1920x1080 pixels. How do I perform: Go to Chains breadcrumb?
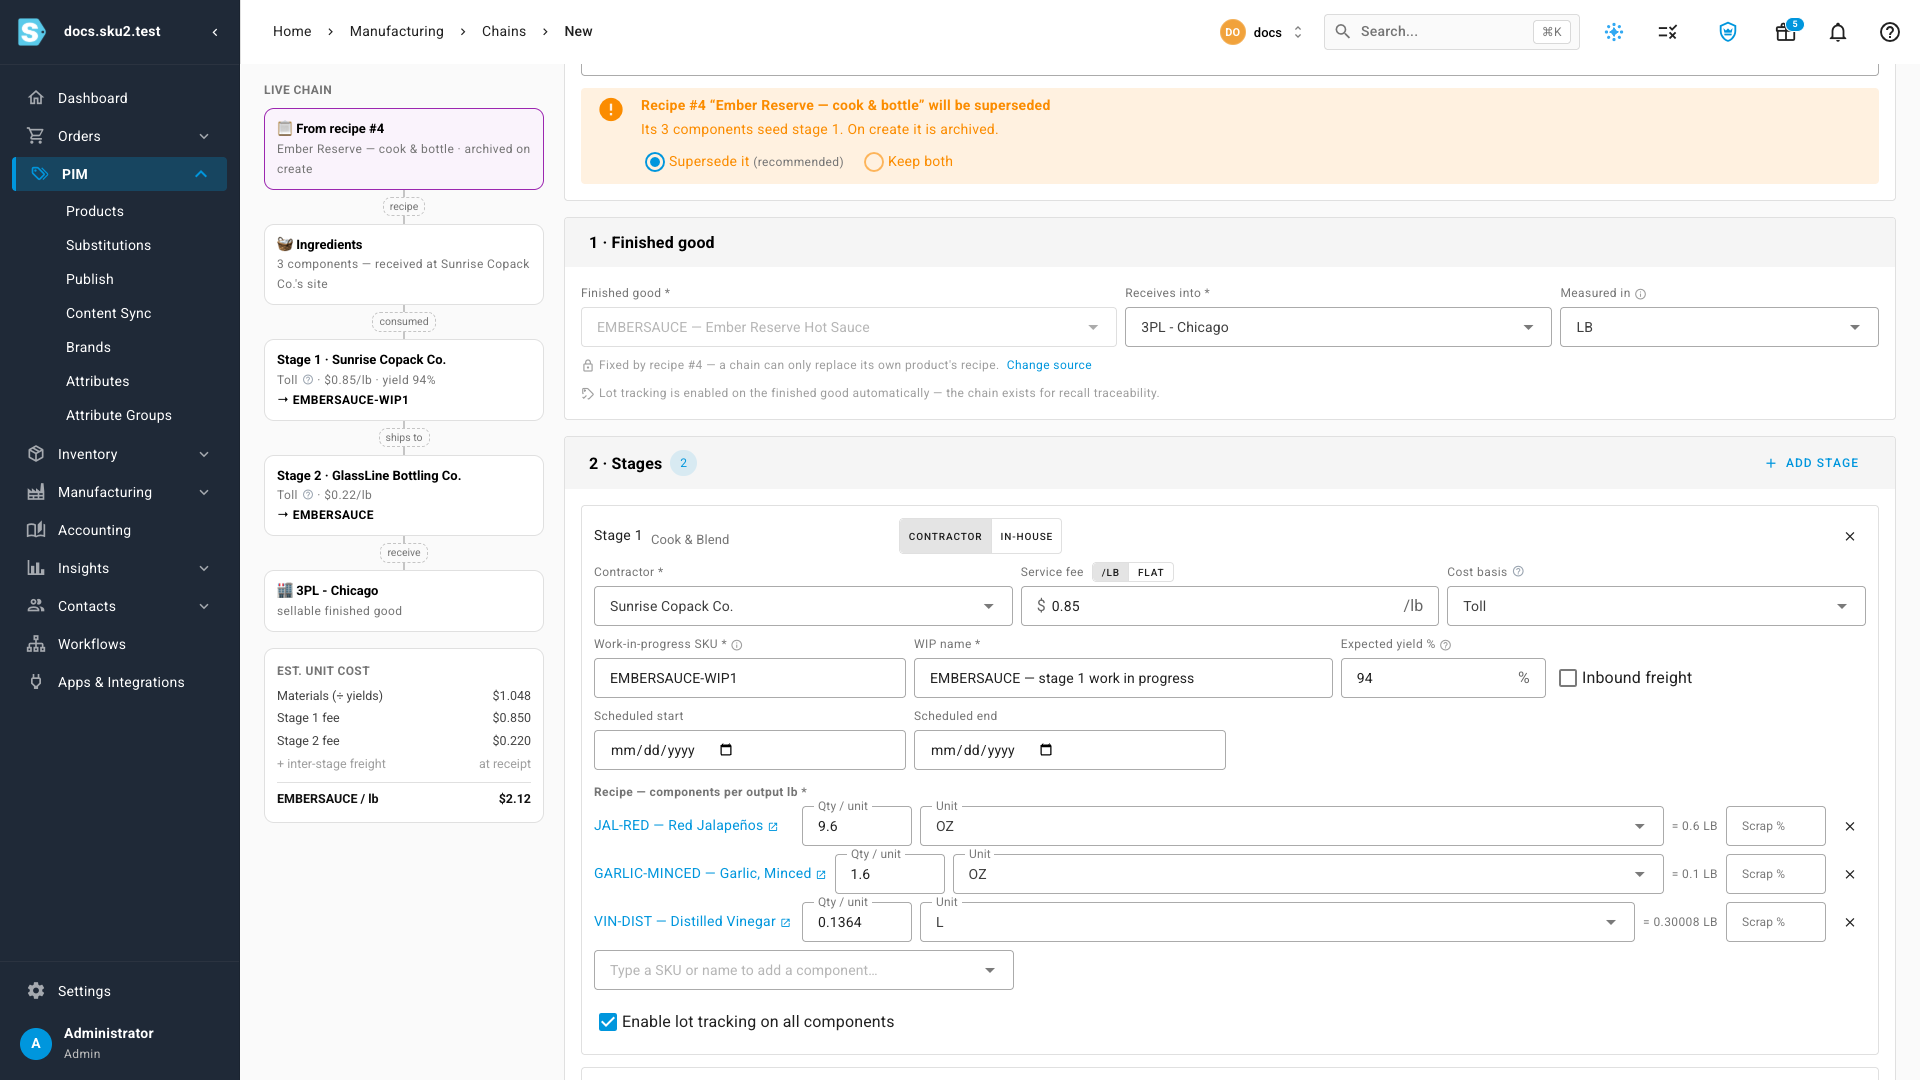504,31
